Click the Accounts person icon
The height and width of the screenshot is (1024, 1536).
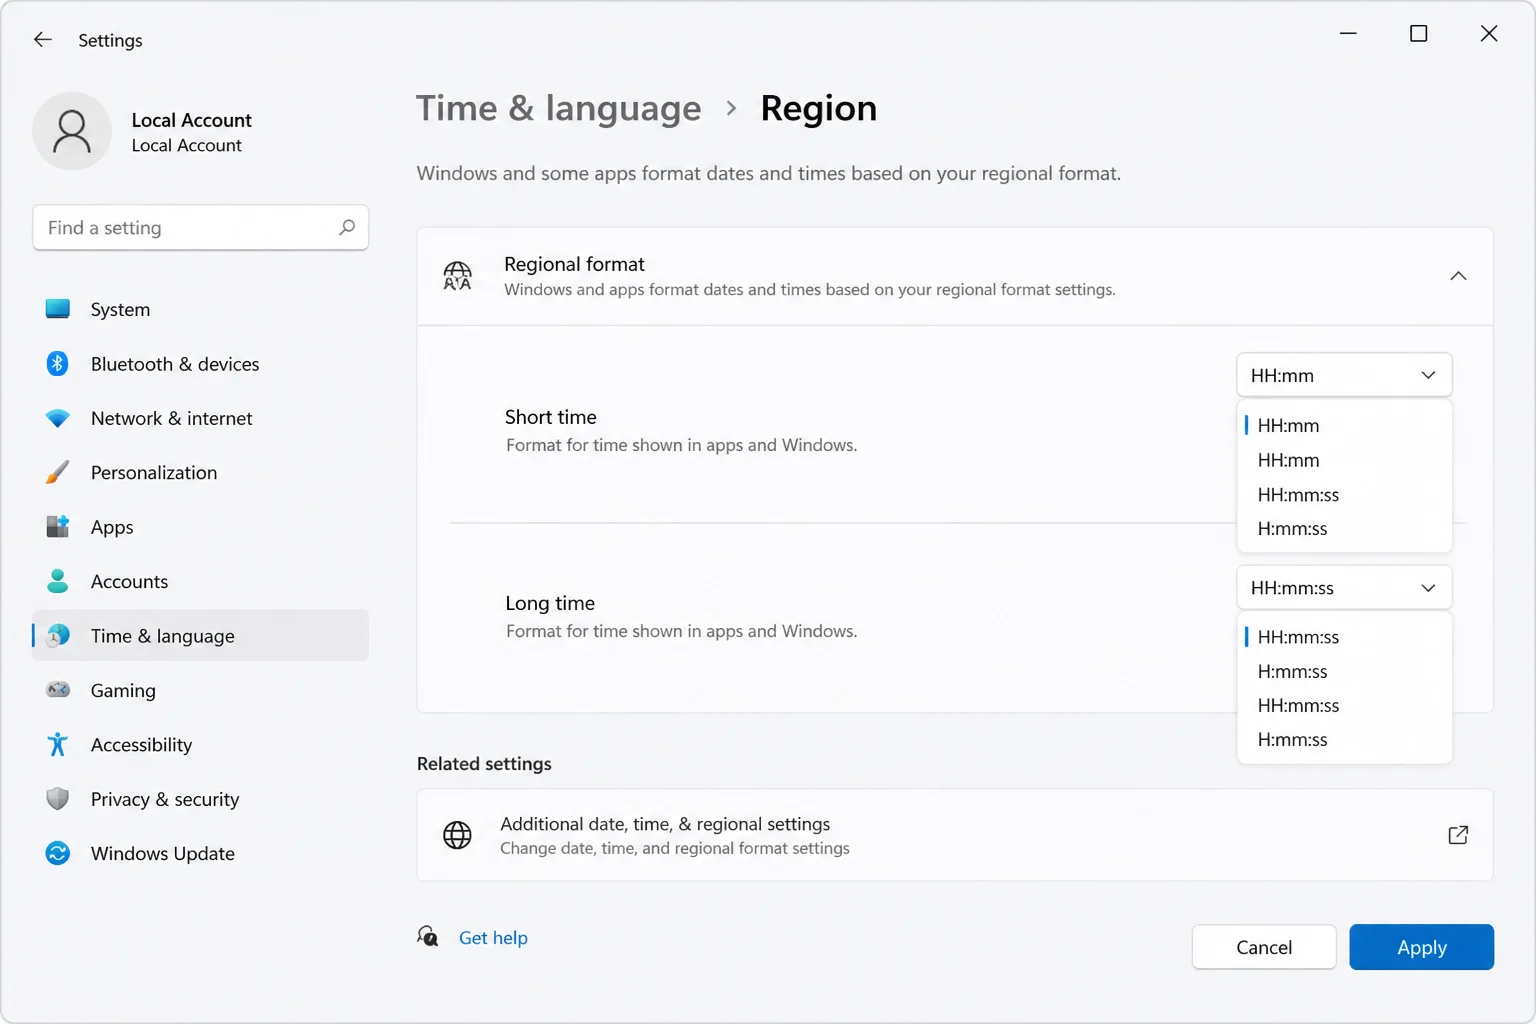(x=58, y=581)
